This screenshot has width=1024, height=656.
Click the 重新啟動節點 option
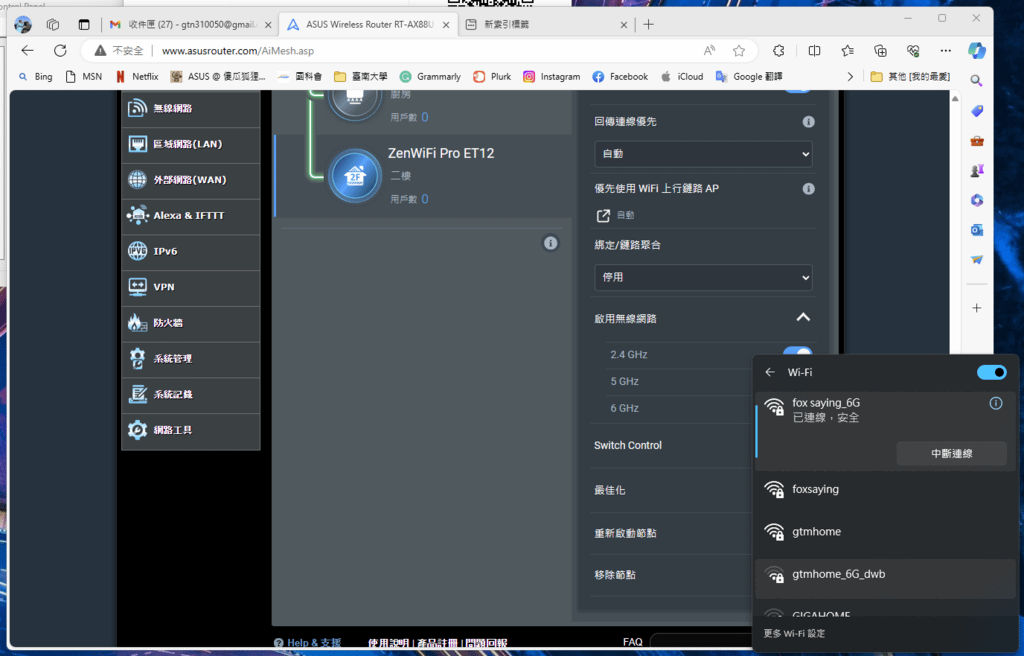click(x=625, y=533)
